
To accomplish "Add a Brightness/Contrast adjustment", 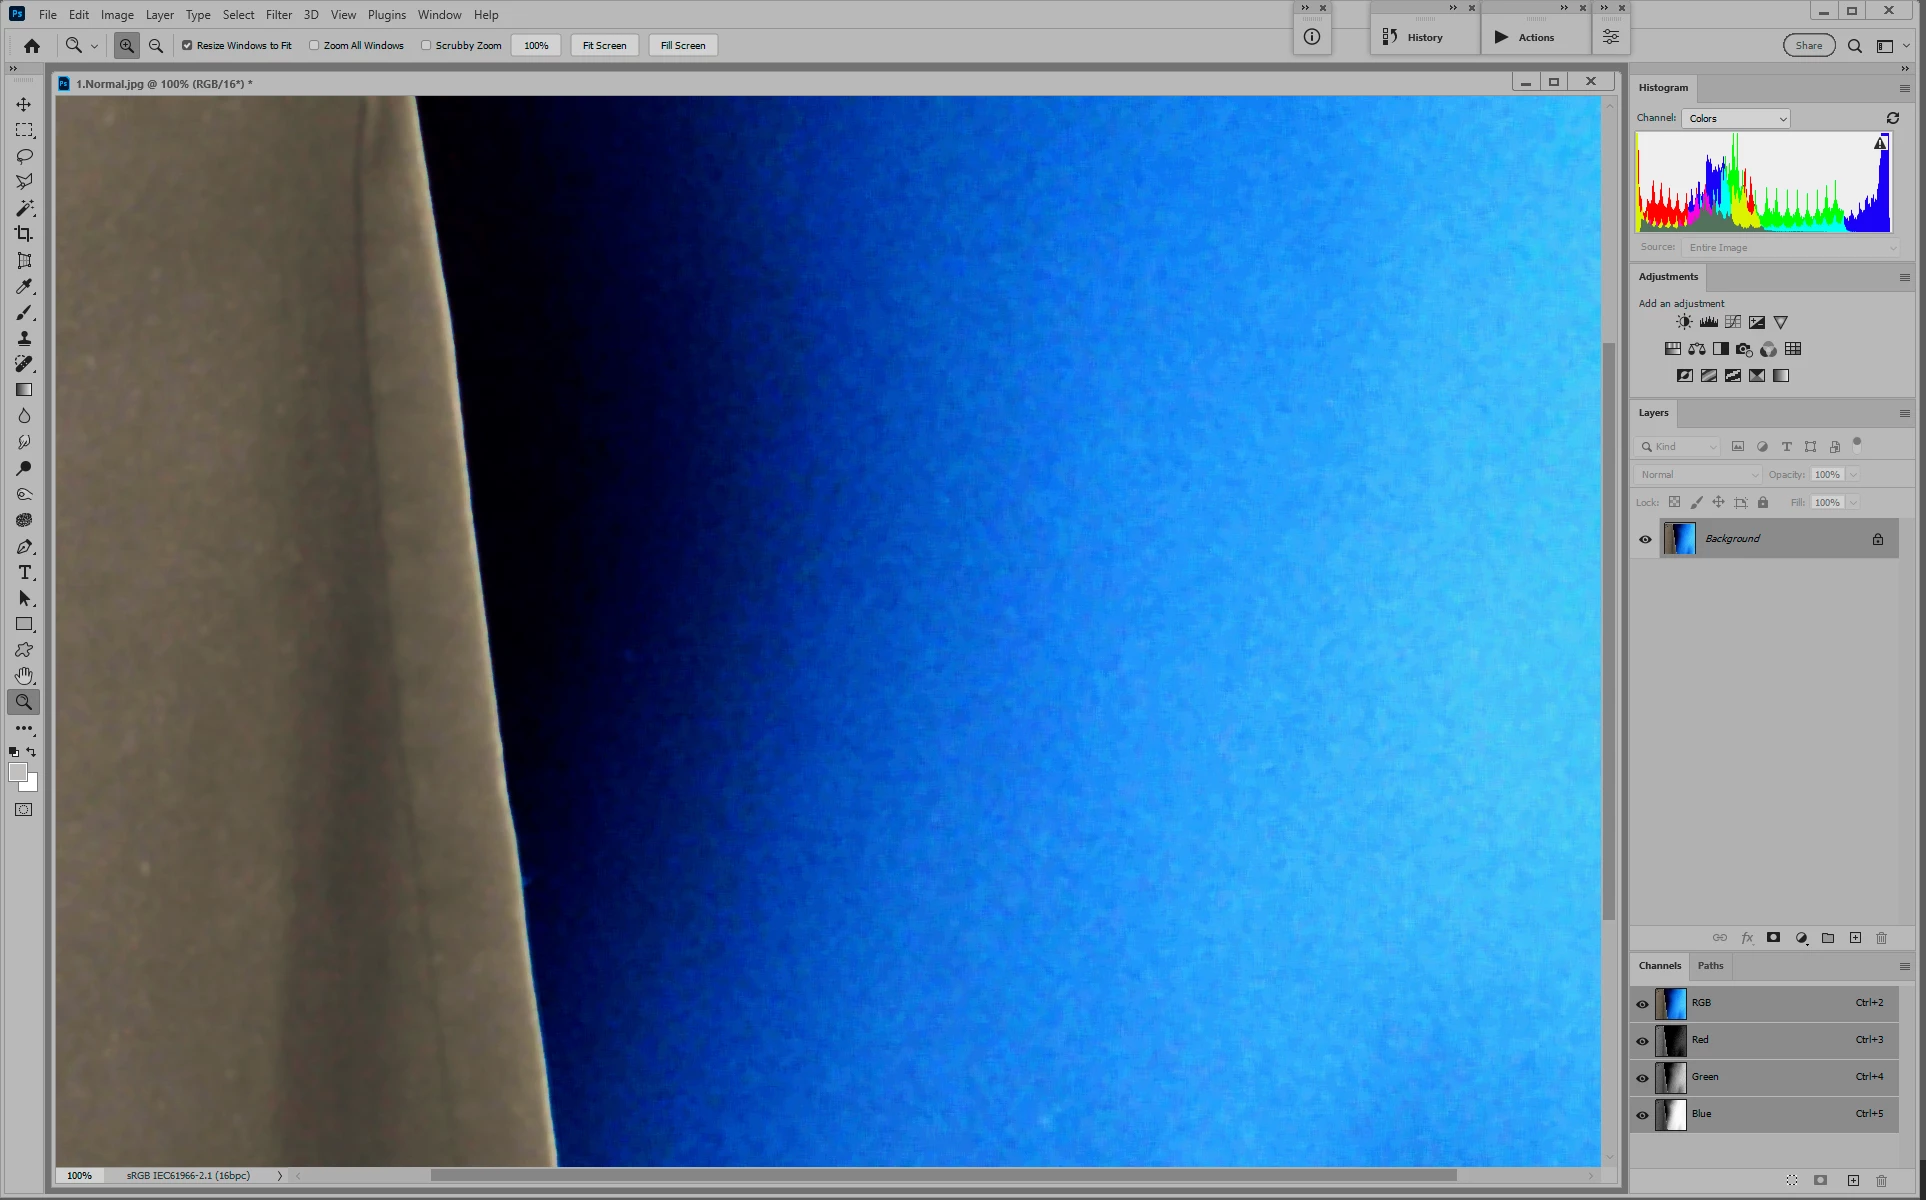I will pyautogui.click(x=1685, y=322).
